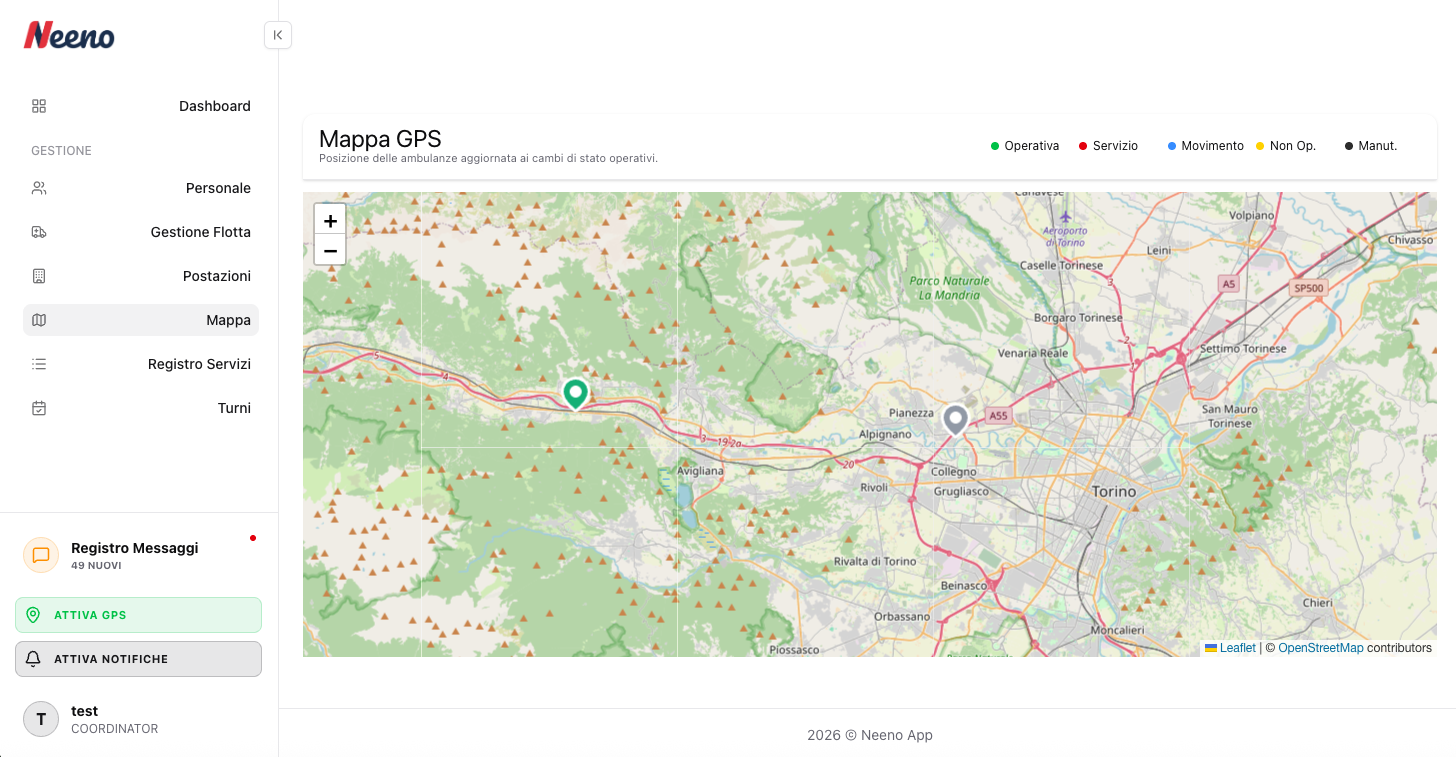Click the Moncalieri label on map

1117,631
